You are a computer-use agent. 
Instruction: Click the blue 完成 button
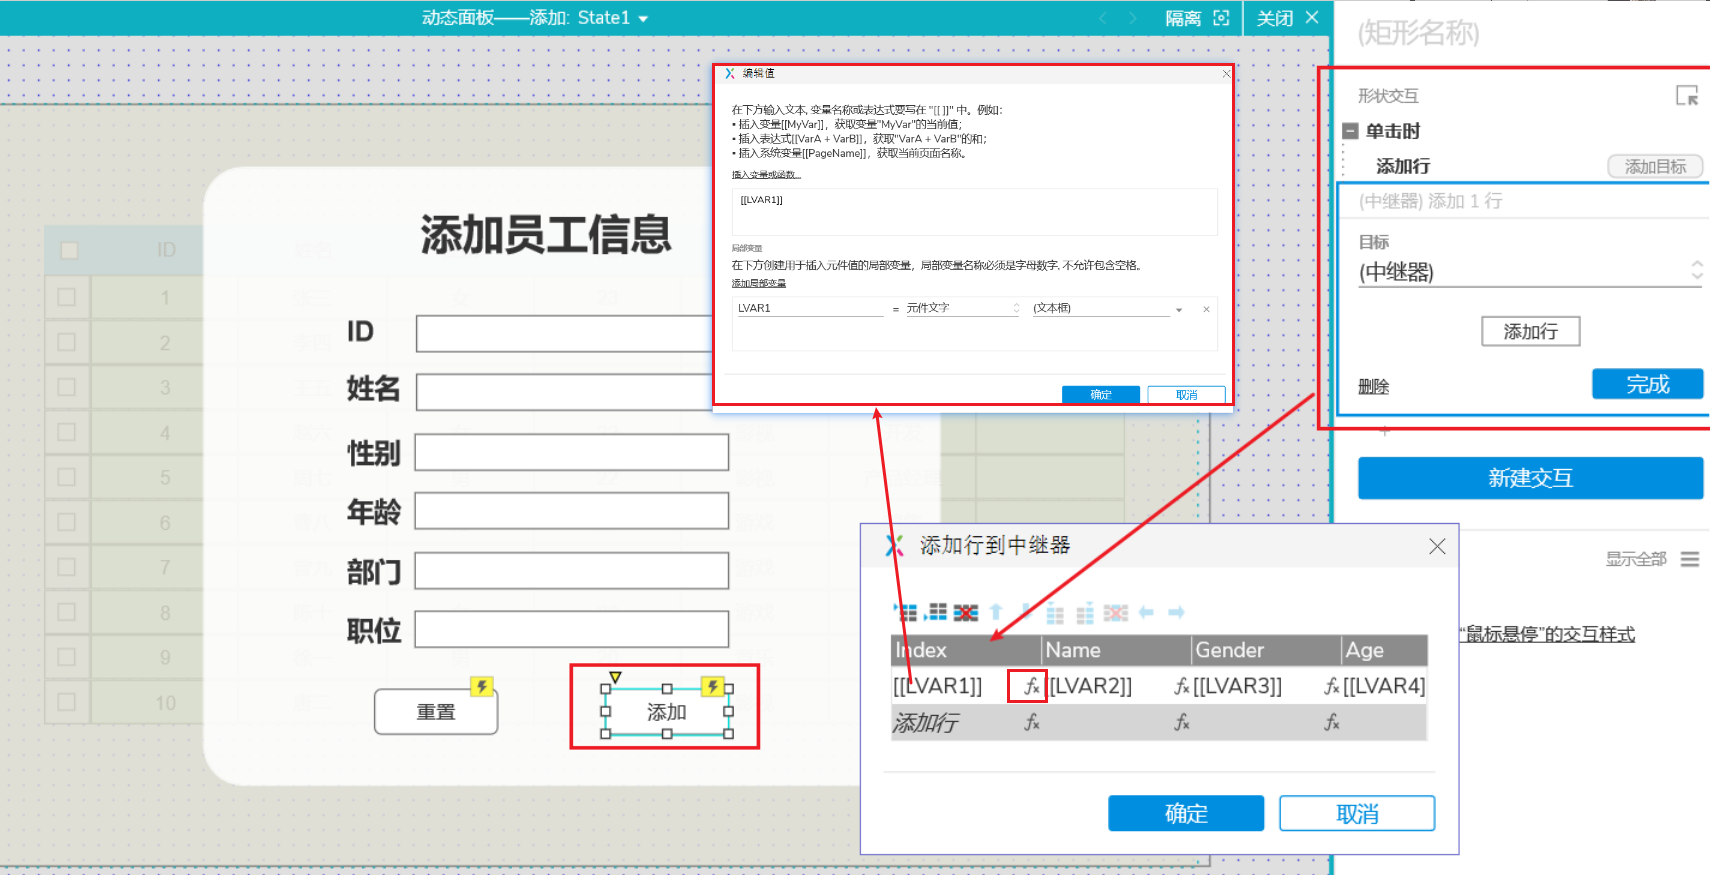click(x=1648, y=384)
